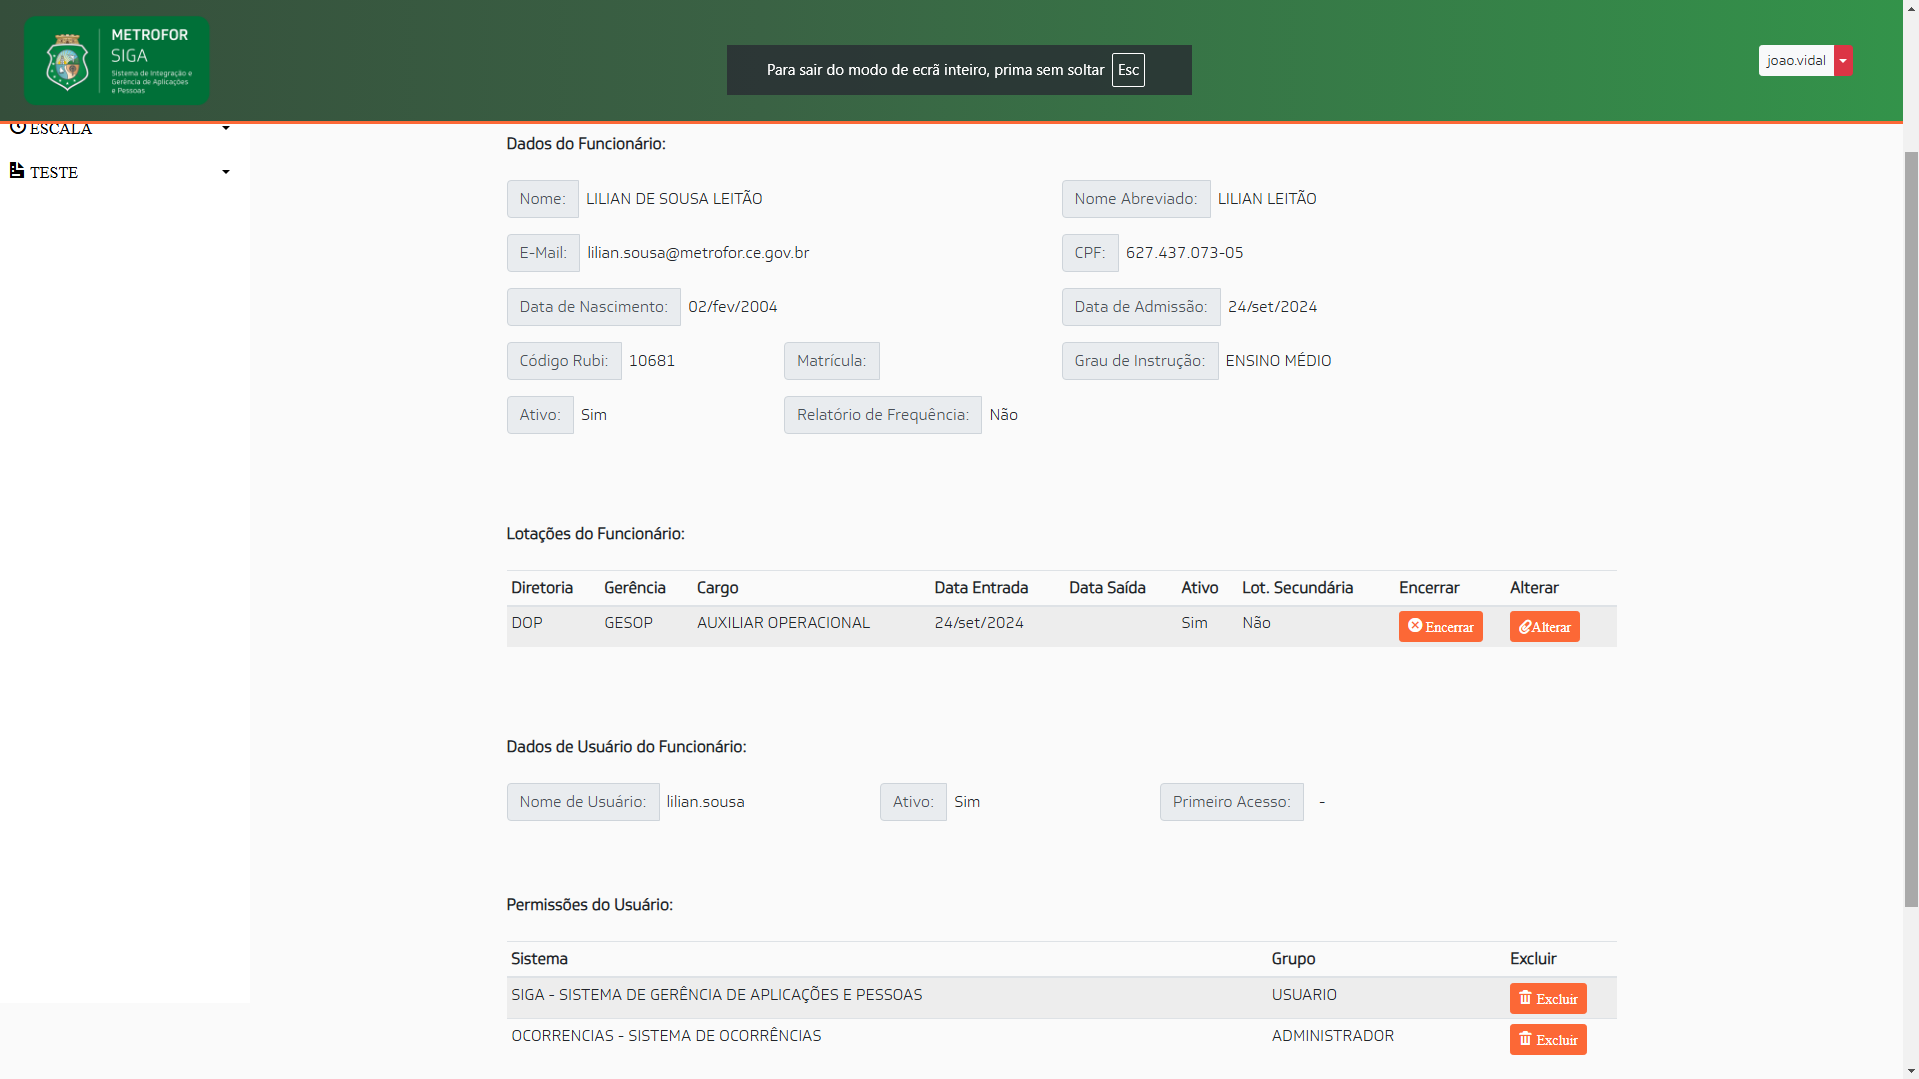Click the employee name LILIAN DE SOUSA LEITÃO
The image size is (1919, 1079).
(x=674, y=199)
